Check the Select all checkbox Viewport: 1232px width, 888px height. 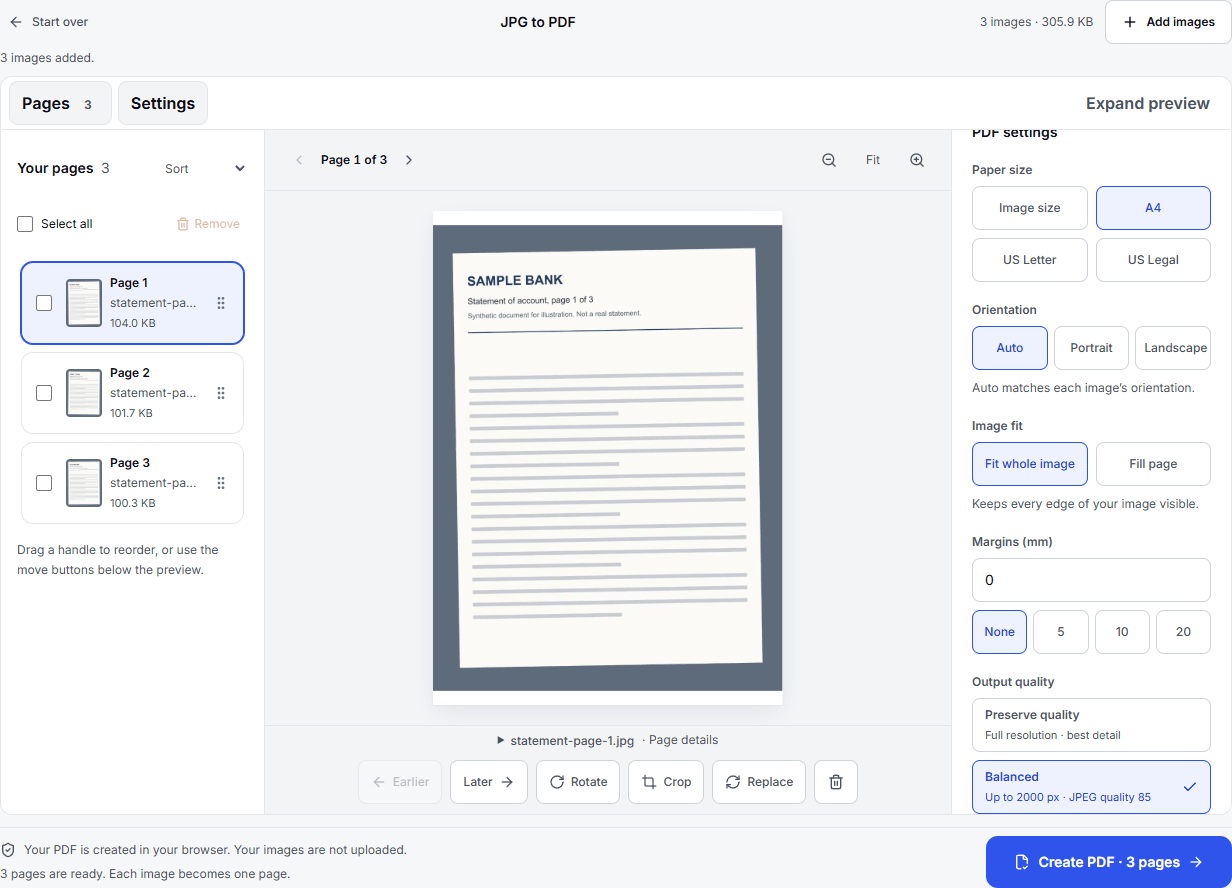(25, 224)
